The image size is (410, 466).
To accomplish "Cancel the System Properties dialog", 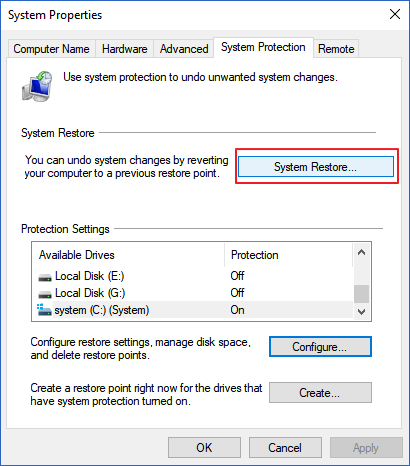I will (x=285, y=448).
